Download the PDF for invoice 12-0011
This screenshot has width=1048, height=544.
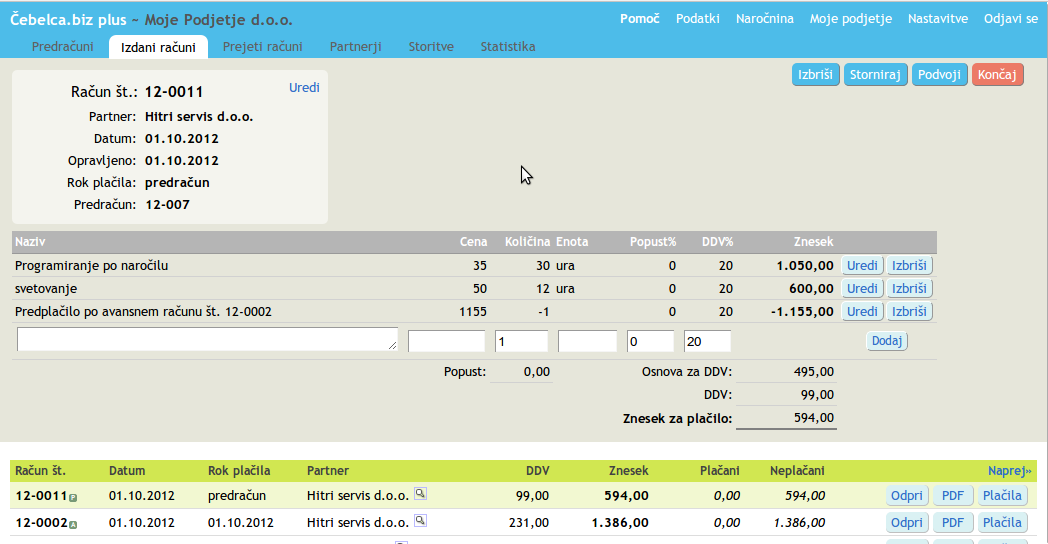pyautogui.click(x=952, y=495)
